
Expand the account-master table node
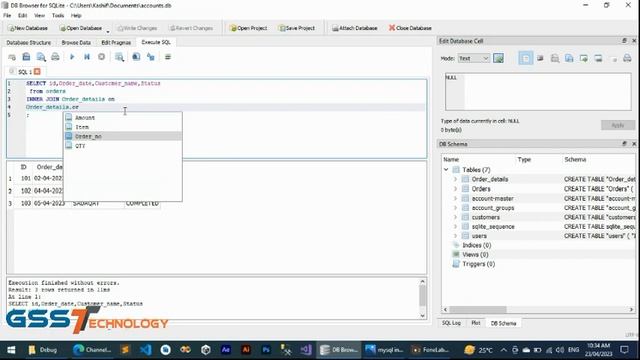tap(456, 198)
